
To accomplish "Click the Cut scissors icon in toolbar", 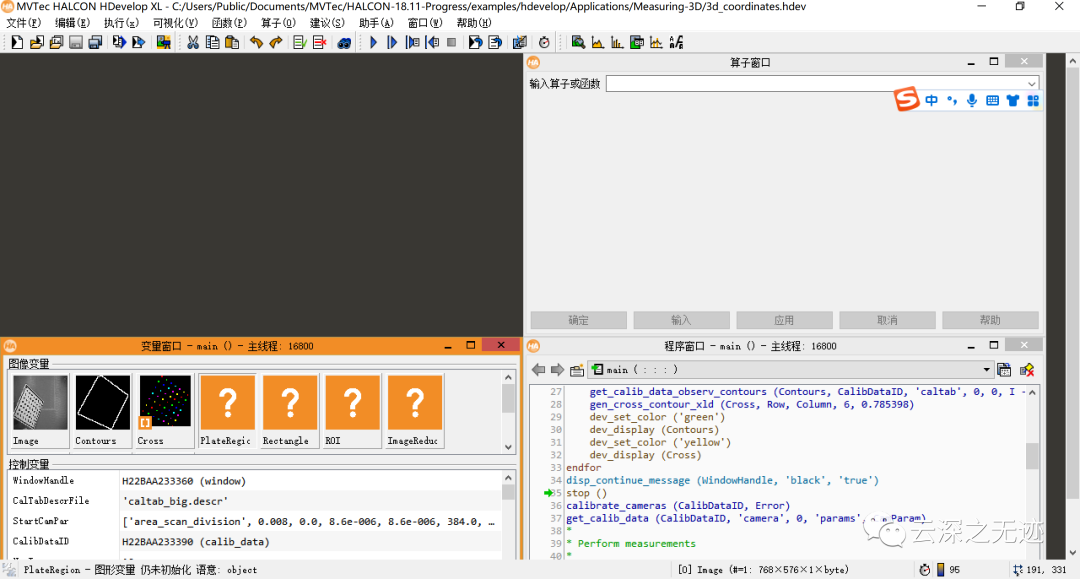I will click(192, 42).
